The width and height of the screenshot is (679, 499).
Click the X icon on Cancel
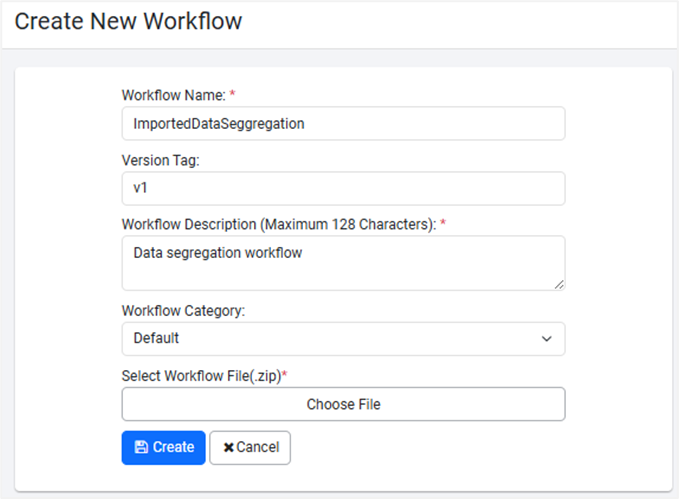click(229, 448)
